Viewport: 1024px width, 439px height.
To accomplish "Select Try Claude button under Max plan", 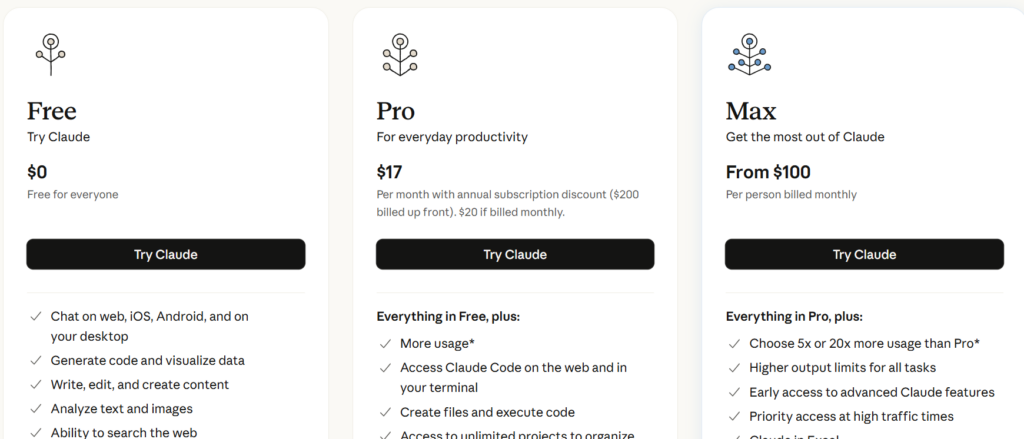I will (x=864, y=254).
